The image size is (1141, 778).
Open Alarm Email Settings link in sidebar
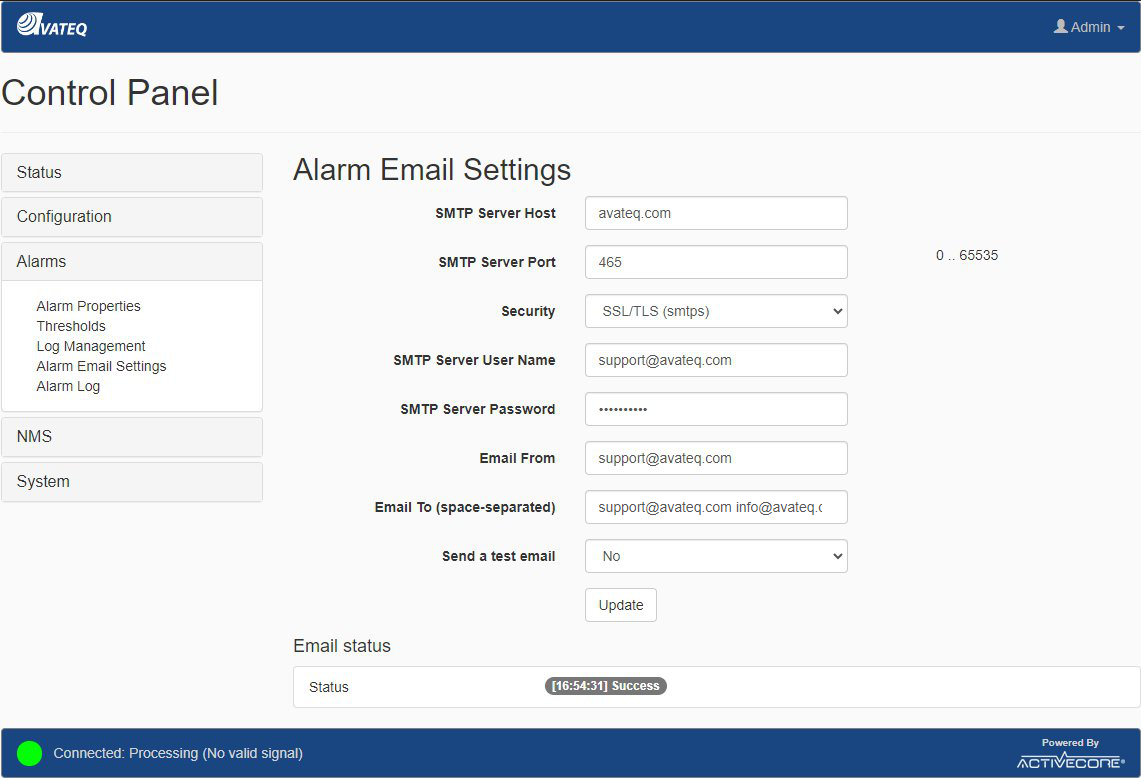coord(101,366)
